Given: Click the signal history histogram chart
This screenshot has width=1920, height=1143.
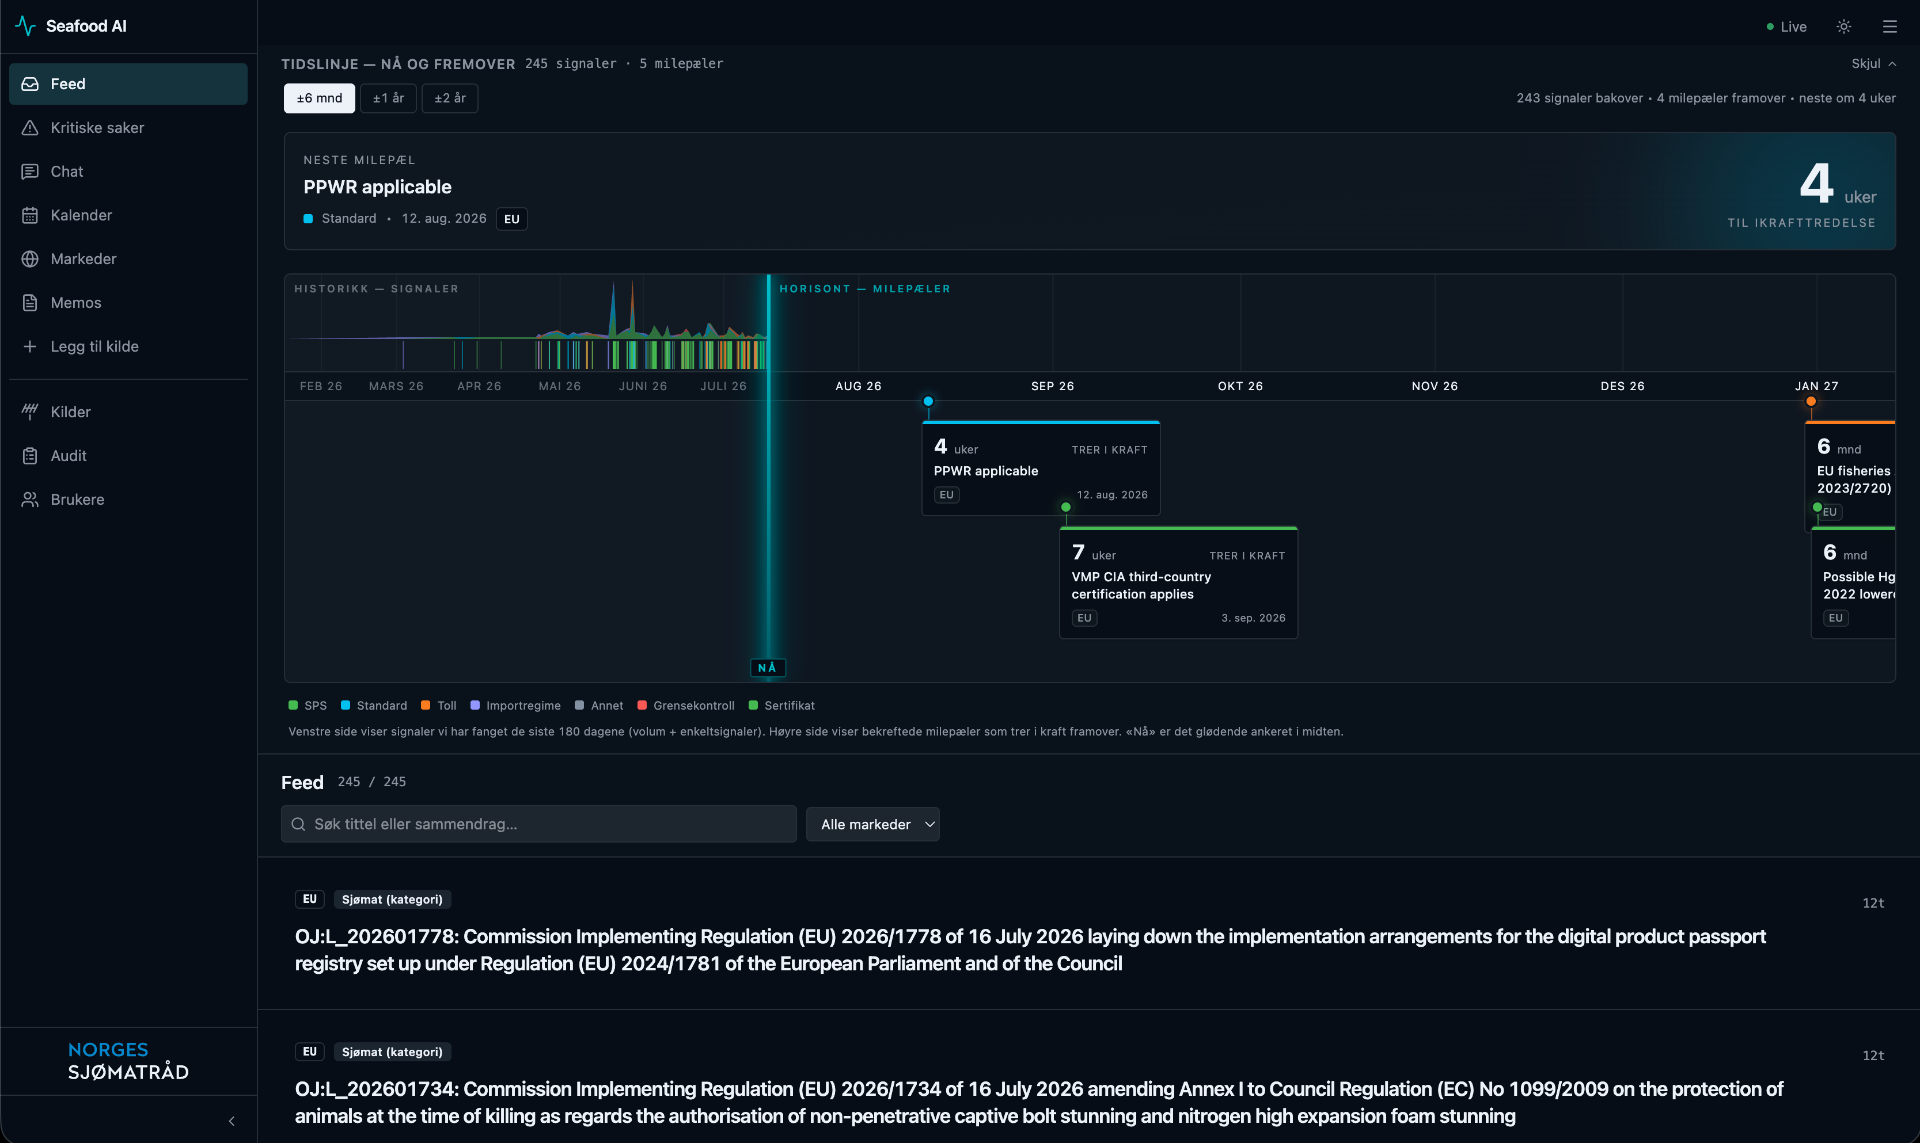Looking at the screenshot, I should point(528,325).
